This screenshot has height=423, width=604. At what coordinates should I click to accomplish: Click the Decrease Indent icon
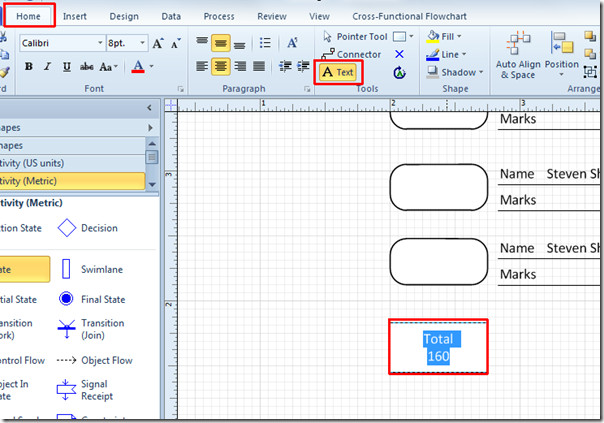tap(285, 66)
